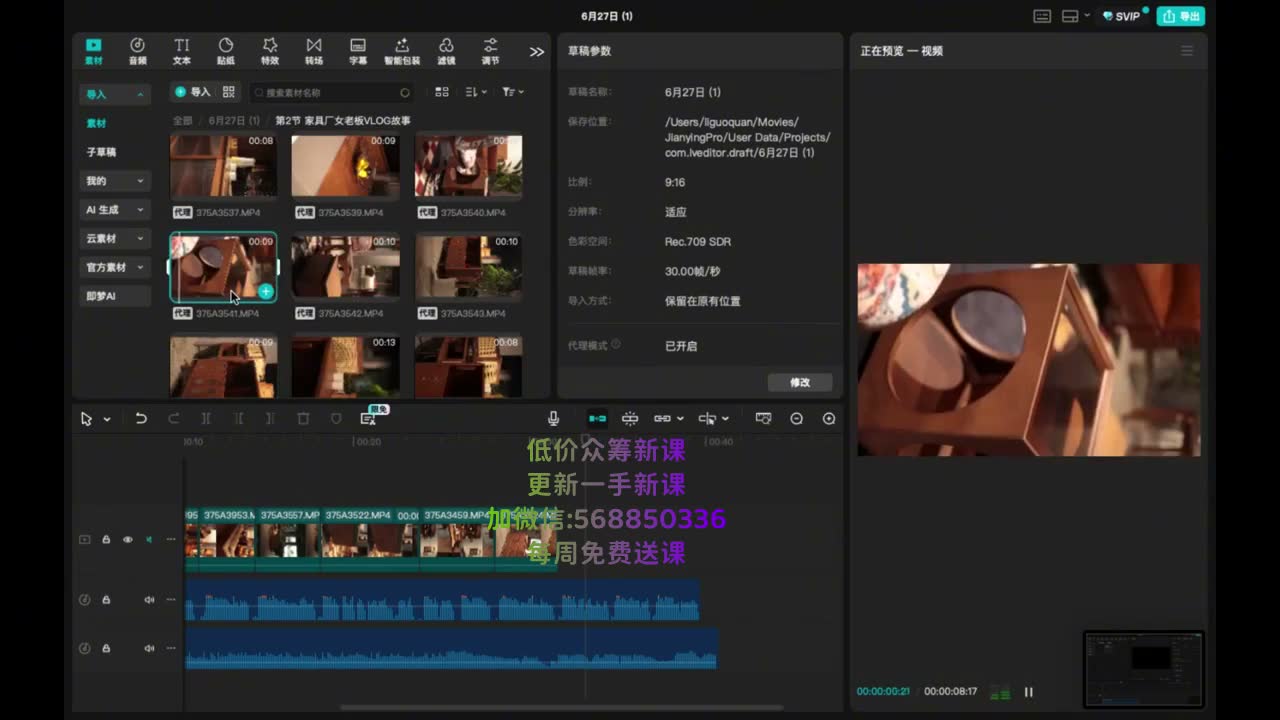This screenshot has height=720, width=1280.
Task: Show the 代理模式 info tooltip icon
Action: 616,344
